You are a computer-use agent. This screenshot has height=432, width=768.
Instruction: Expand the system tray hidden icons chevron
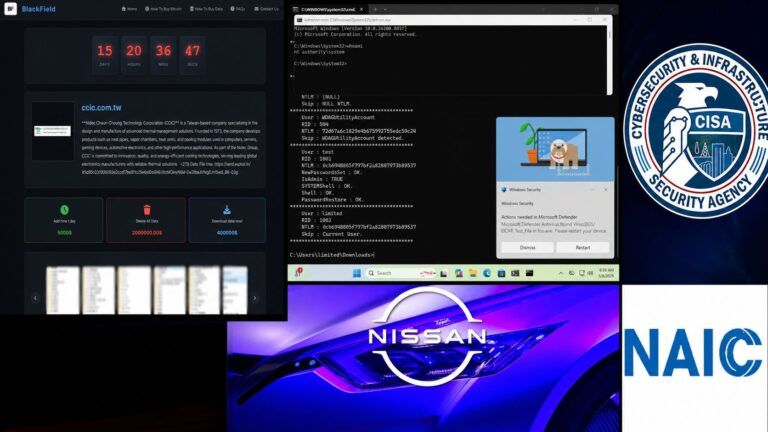(561, 273)
